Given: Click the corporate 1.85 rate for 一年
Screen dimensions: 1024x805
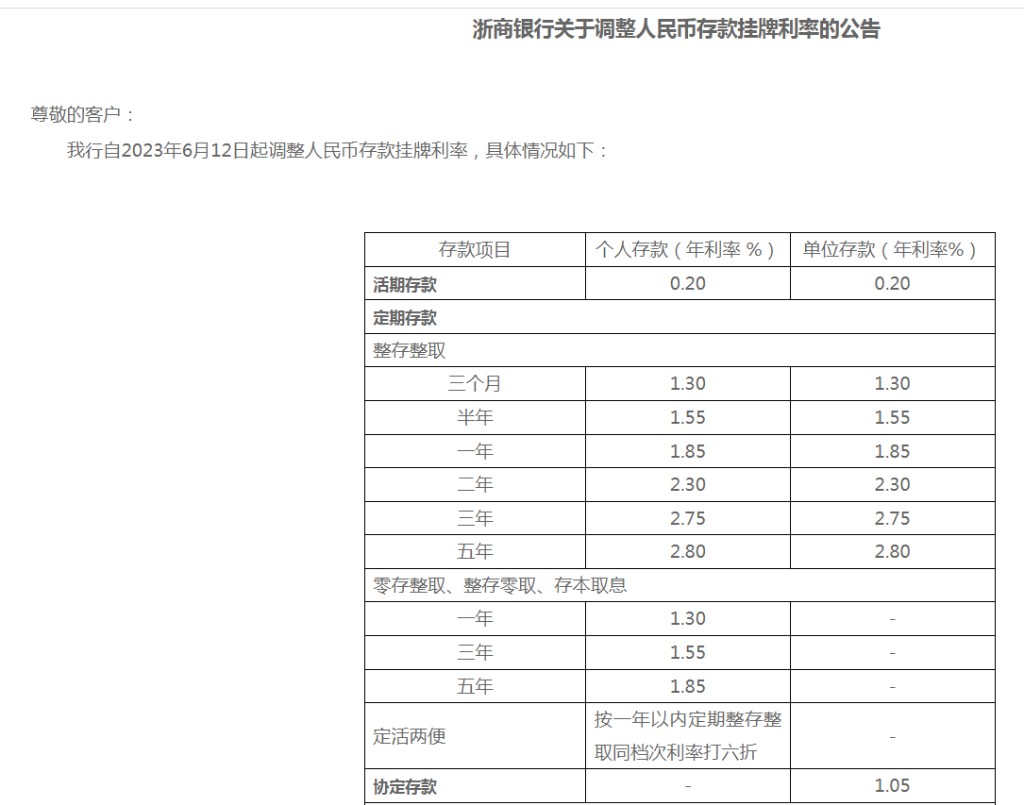Looking at the screenshot, I should click(x=892, y=452).
